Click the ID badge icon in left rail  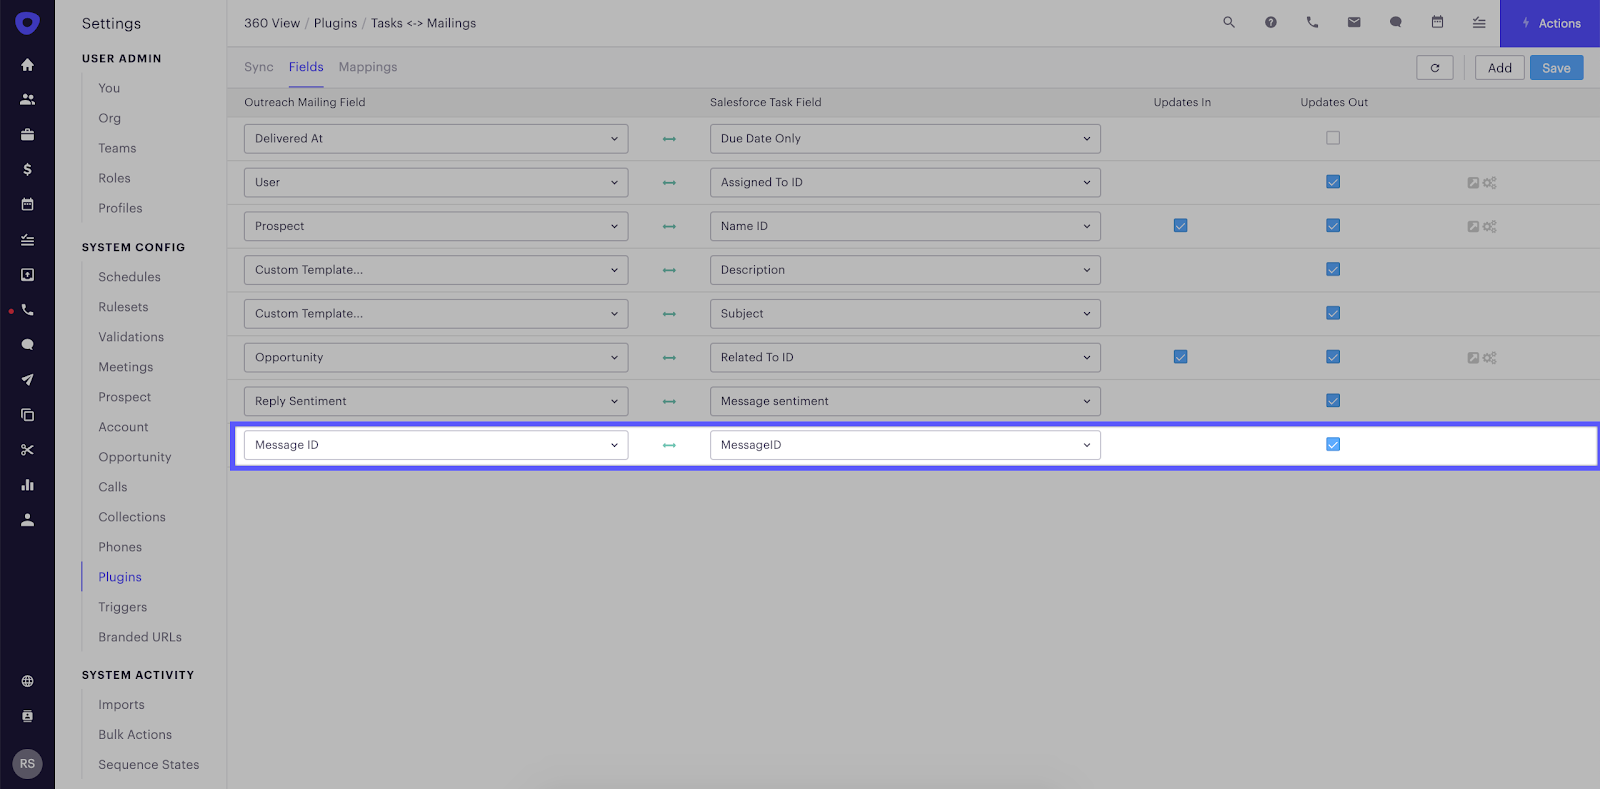pyautogui.click(x=27, y=717)
